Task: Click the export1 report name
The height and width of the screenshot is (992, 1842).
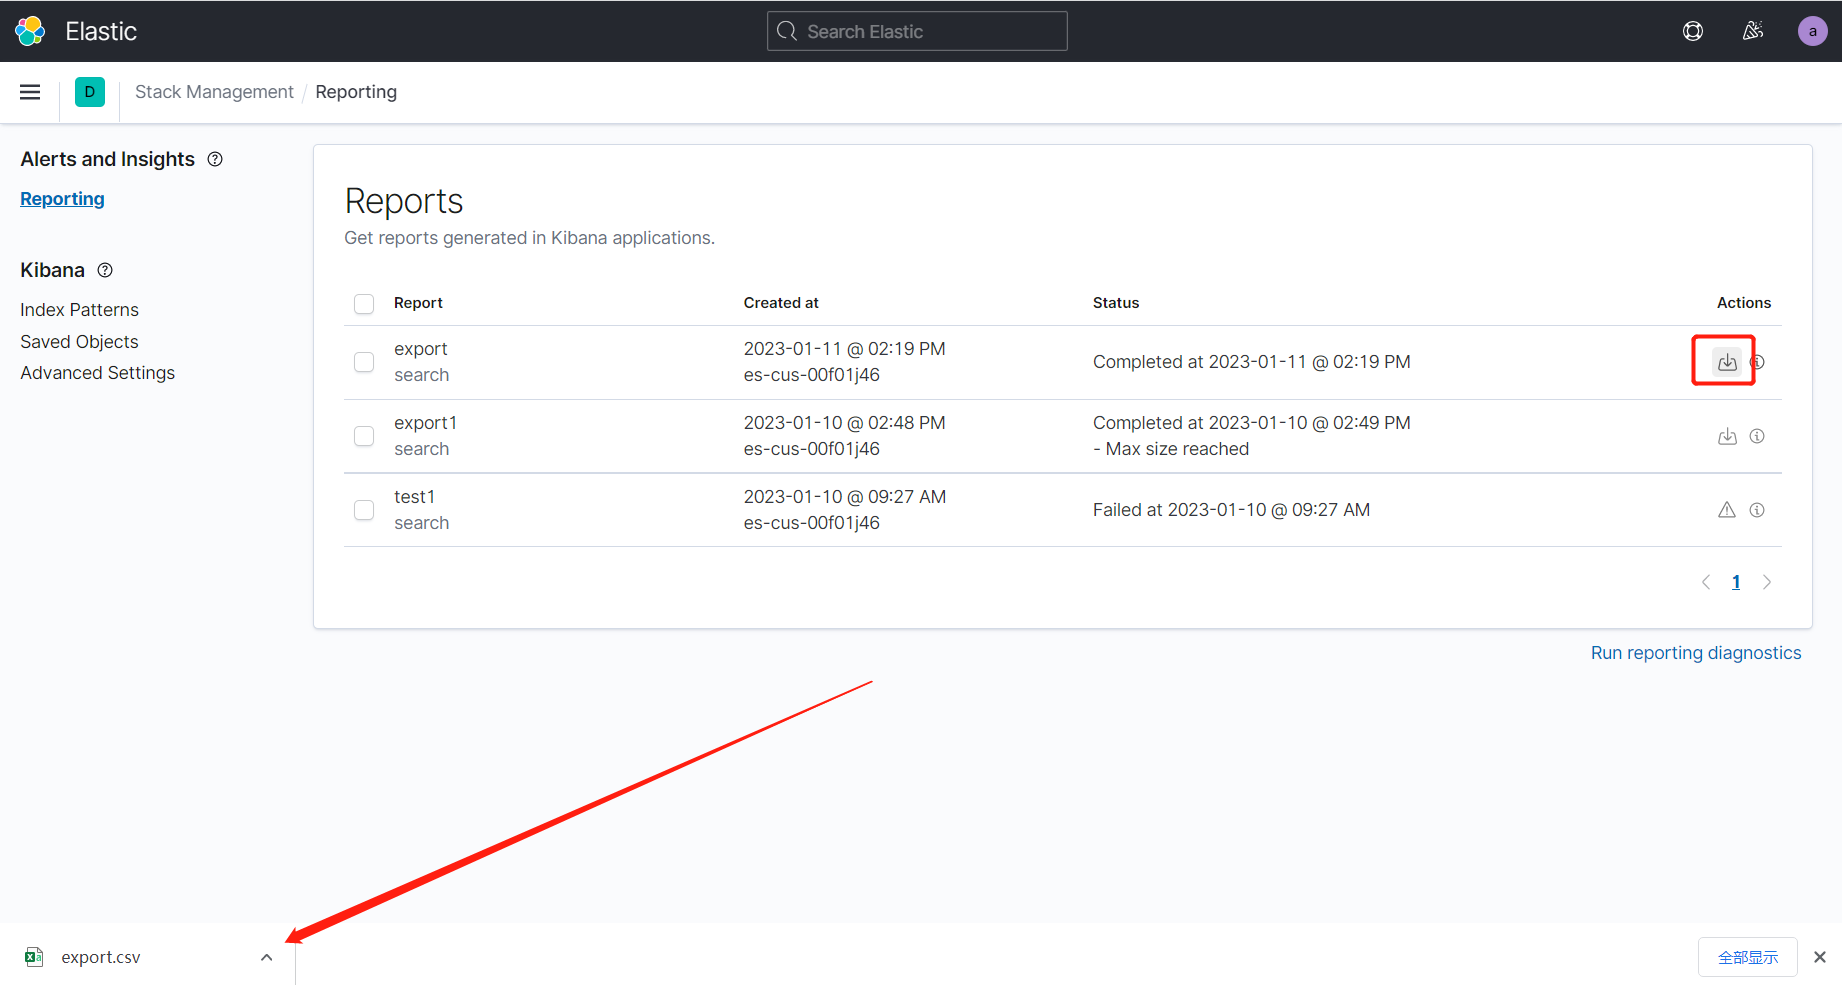Action: click(x=425, y=423)
